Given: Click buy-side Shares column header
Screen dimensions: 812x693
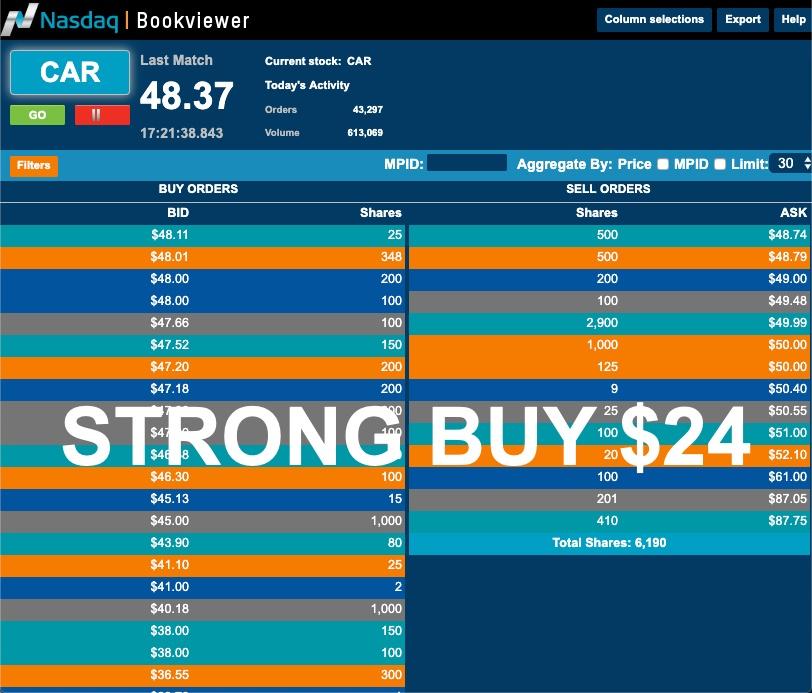Looking at the screenshot, I should (381, 213).
